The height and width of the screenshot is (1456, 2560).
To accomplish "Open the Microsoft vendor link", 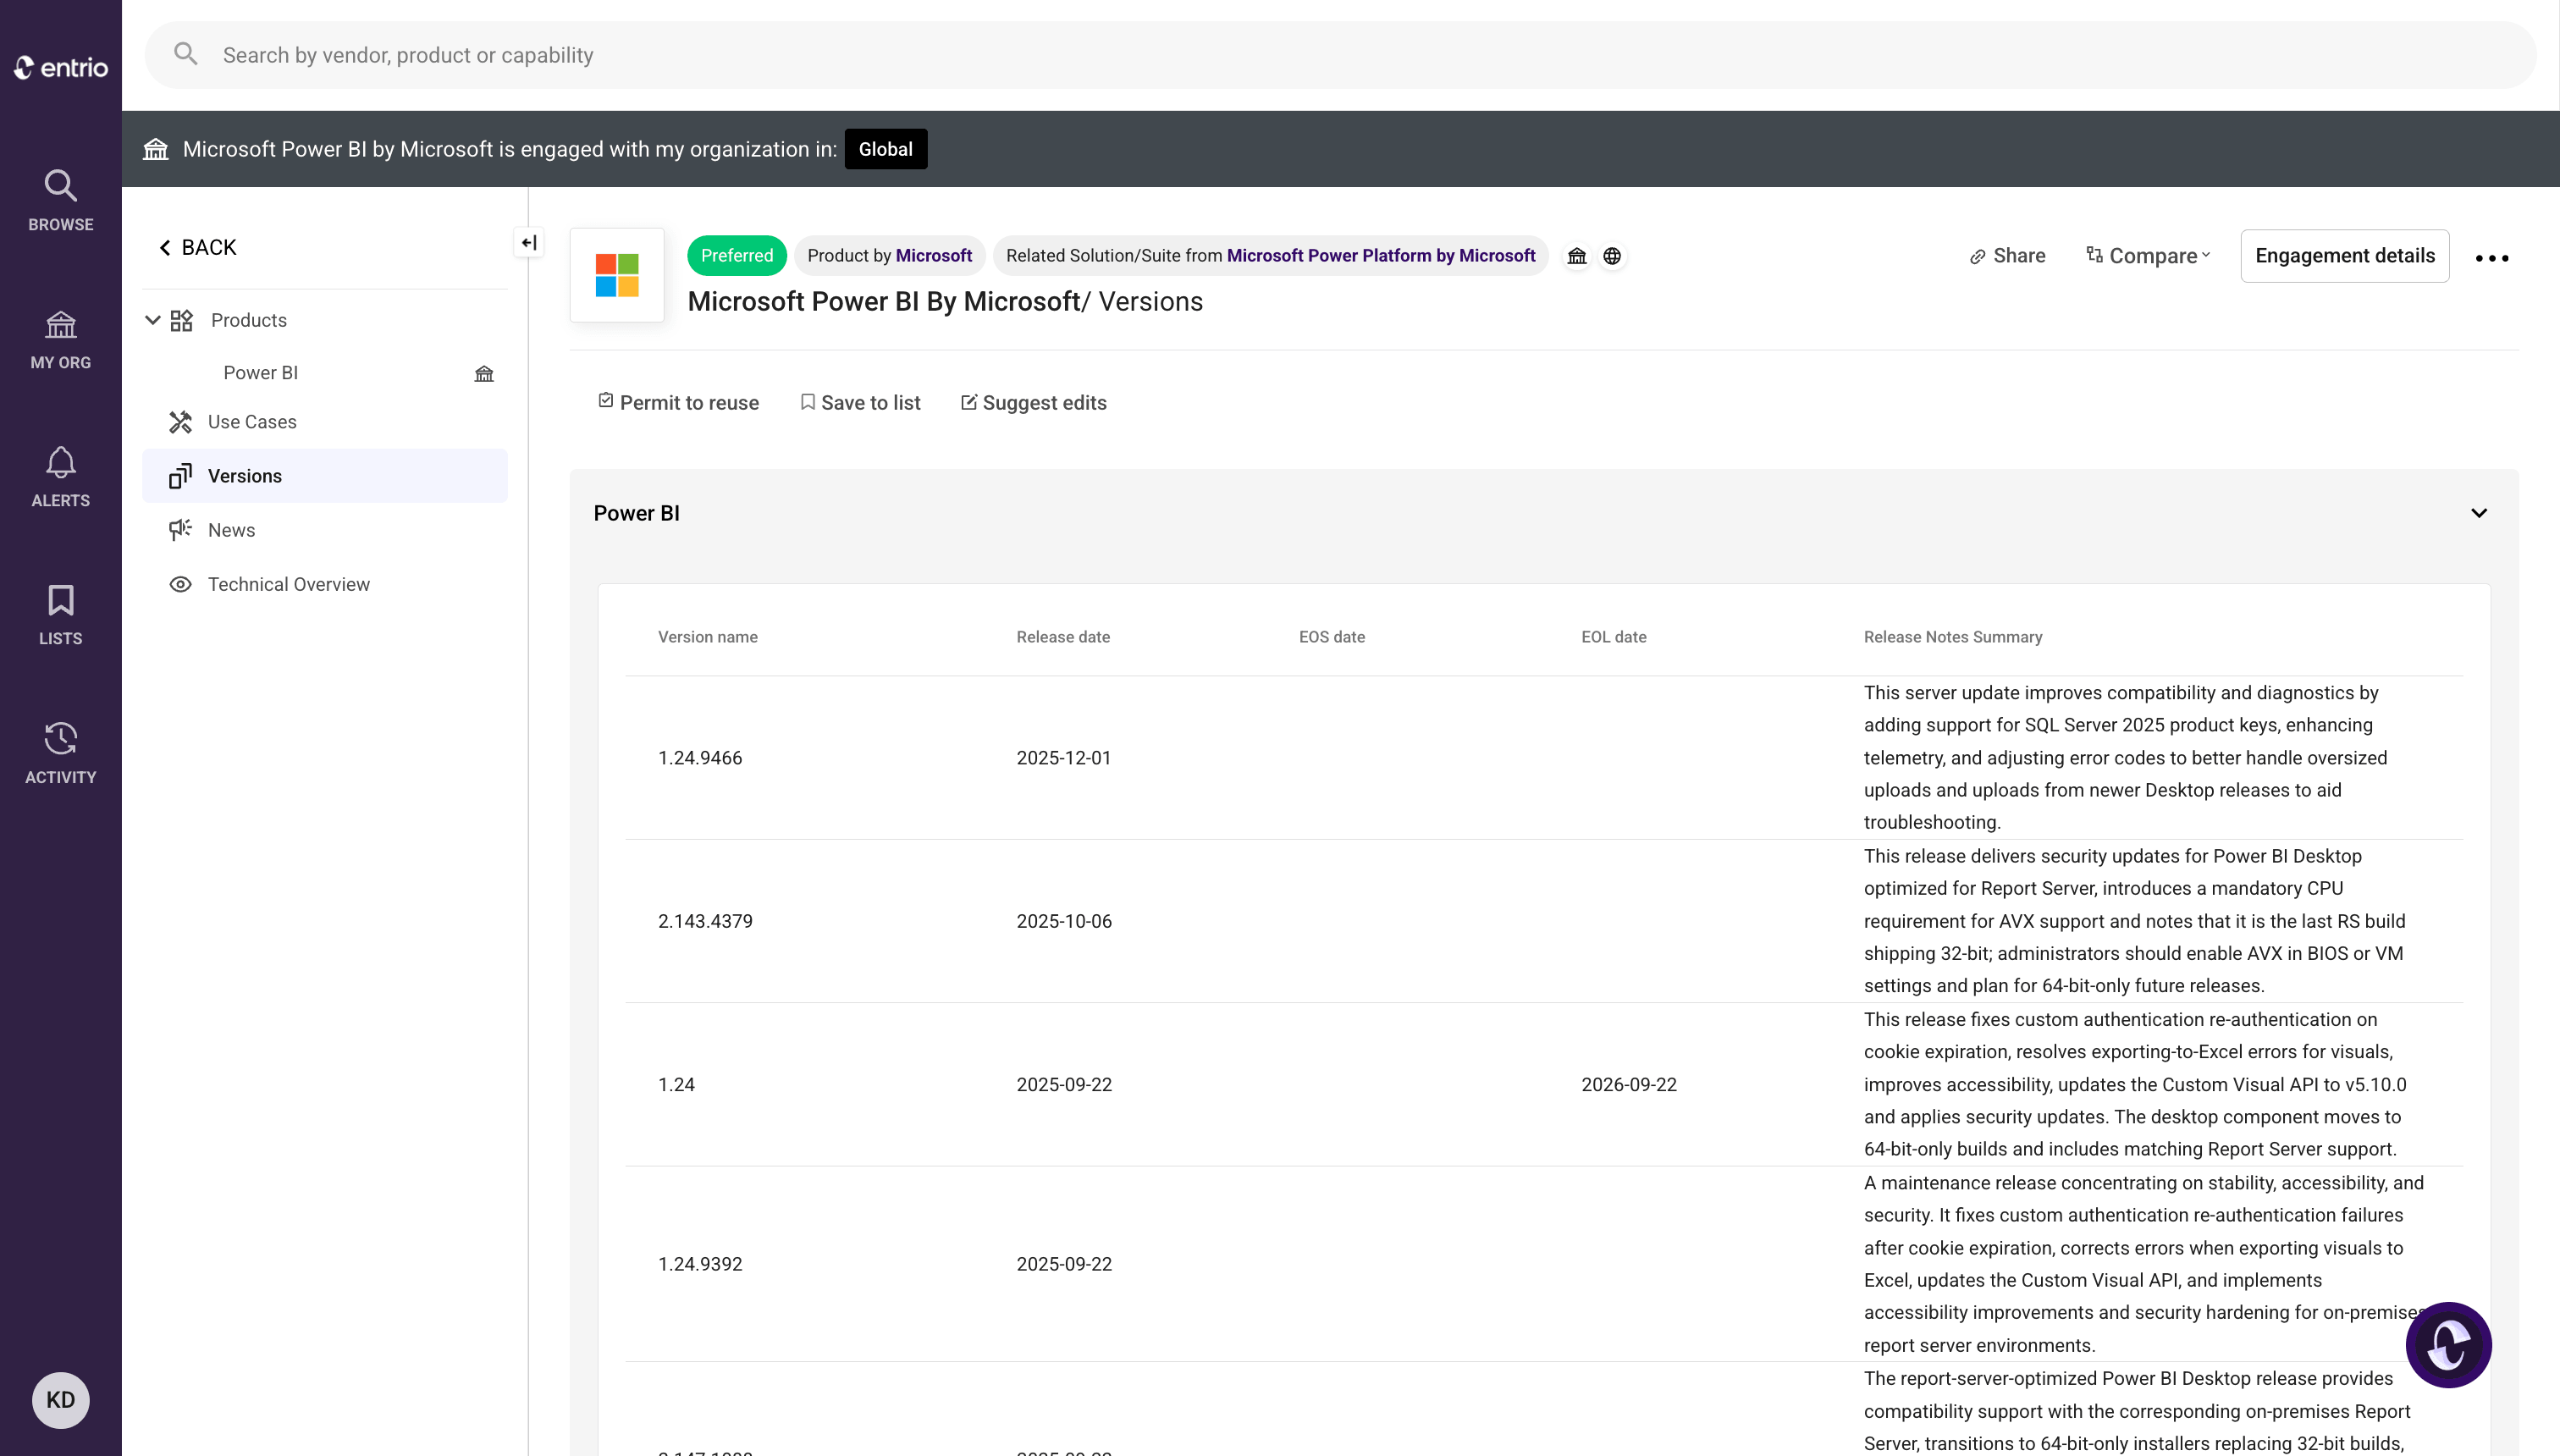I will coord(933,256).
